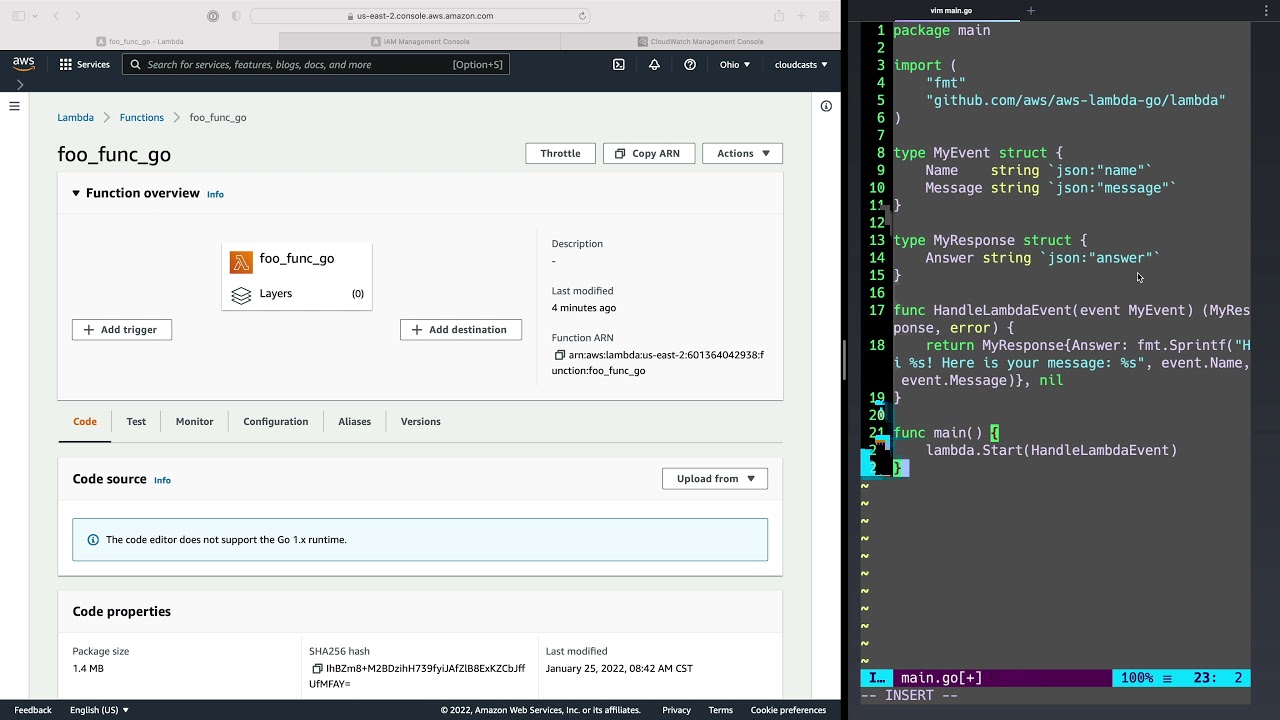Open the English (US) language selector
Screen dimensions: 1280x720
[99, 710]
